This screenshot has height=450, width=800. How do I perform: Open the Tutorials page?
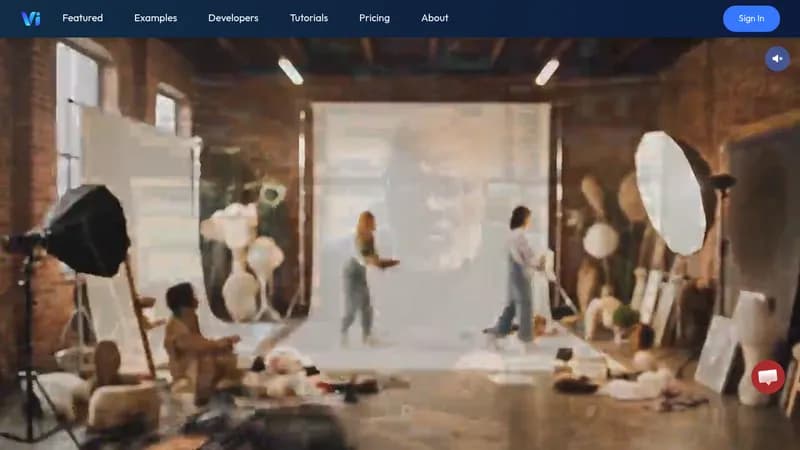309,18
